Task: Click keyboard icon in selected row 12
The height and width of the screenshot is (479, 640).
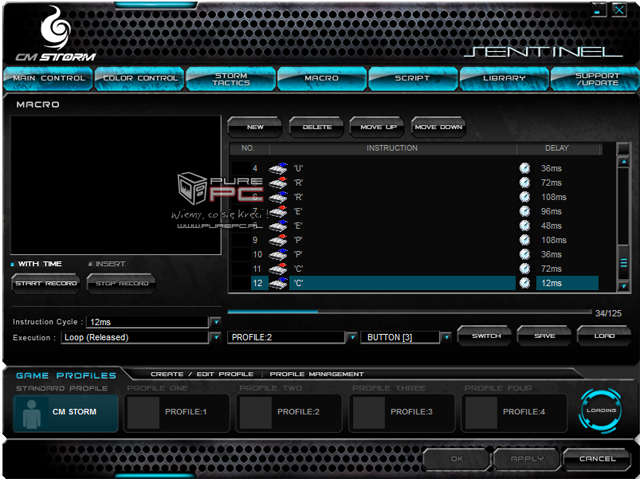Action: 278,283
